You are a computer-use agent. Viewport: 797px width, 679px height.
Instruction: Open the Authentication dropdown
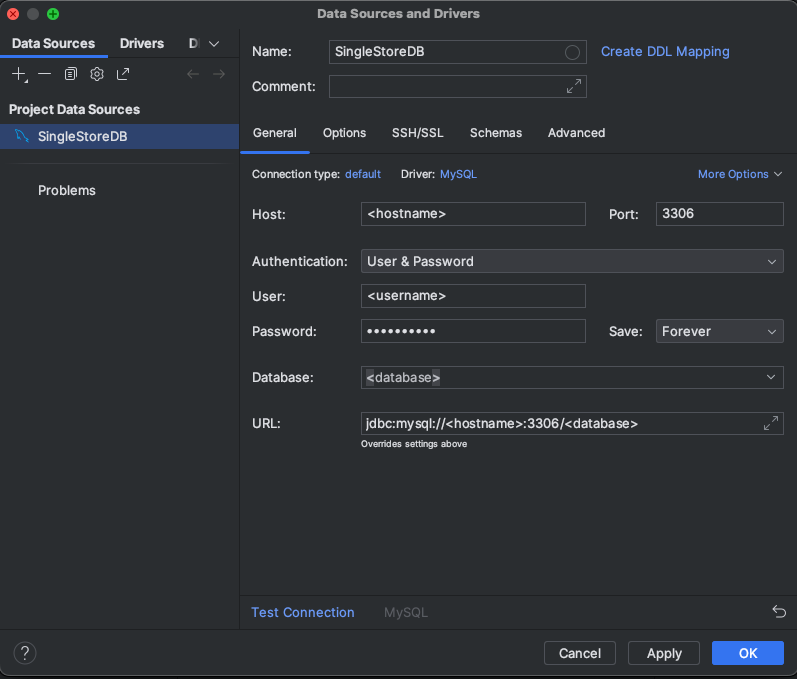tap(572, 261)
